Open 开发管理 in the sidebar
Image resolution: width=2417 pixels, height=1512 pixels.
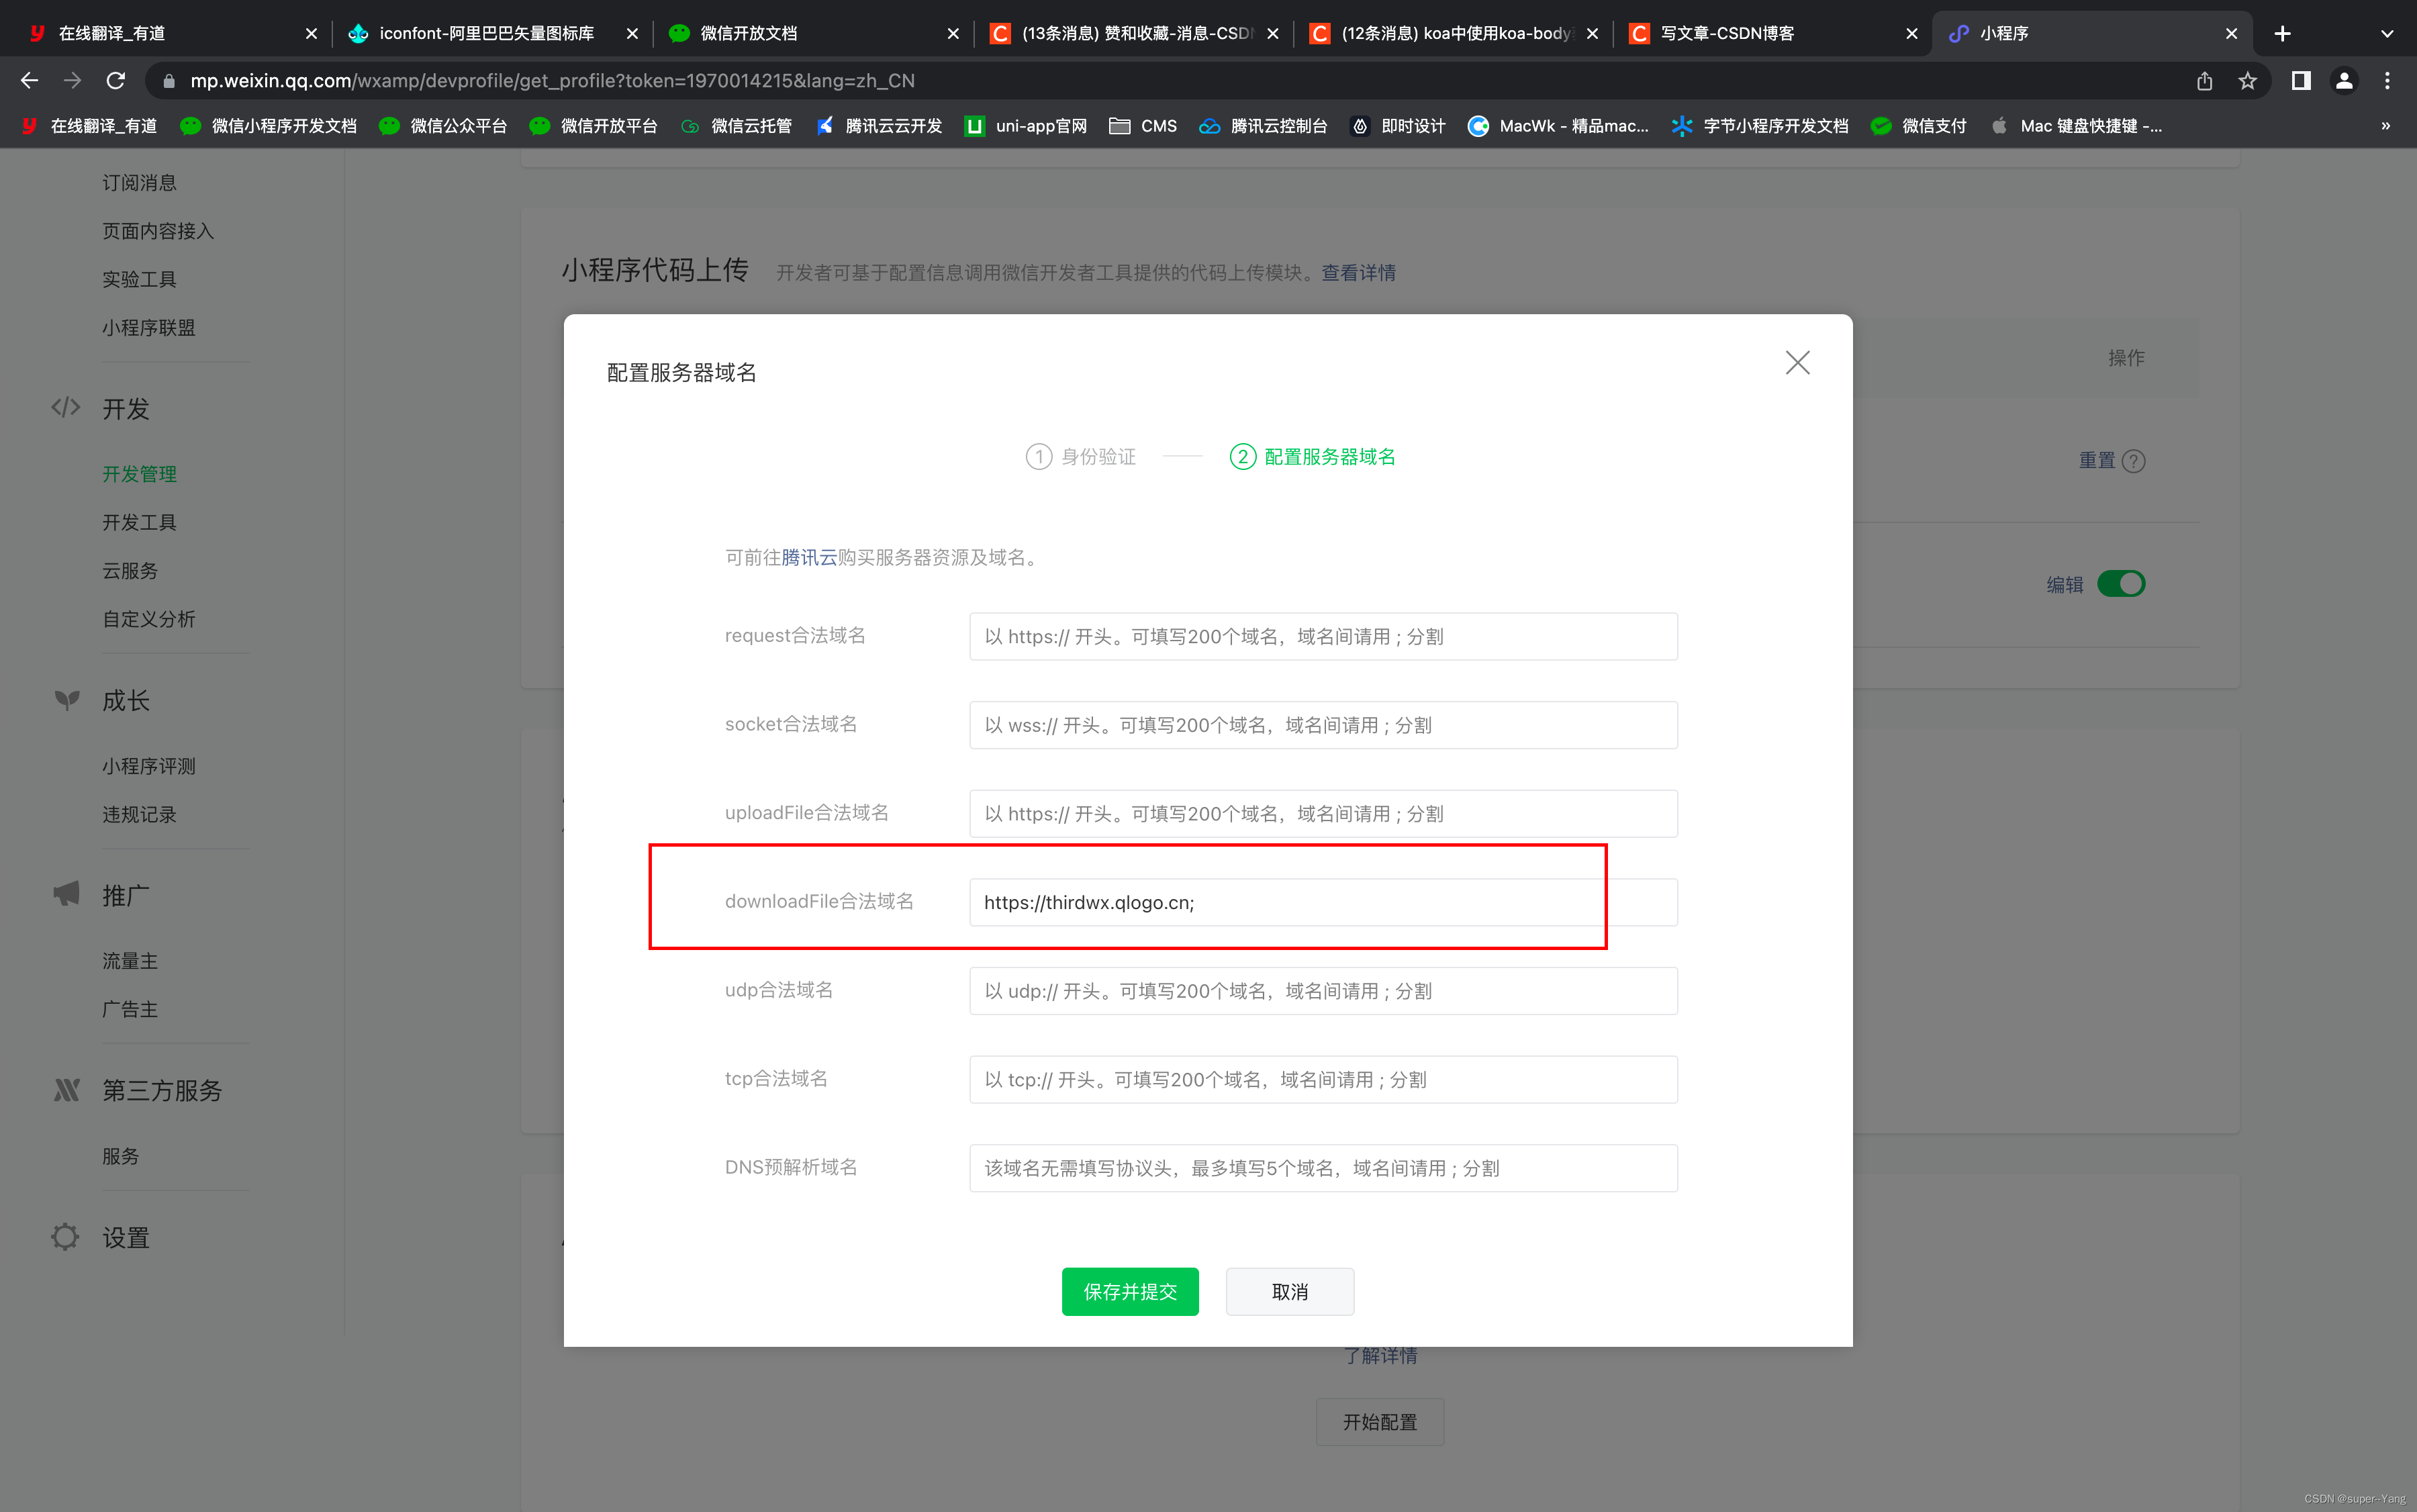pyautogui.click(x=139, y=474)
